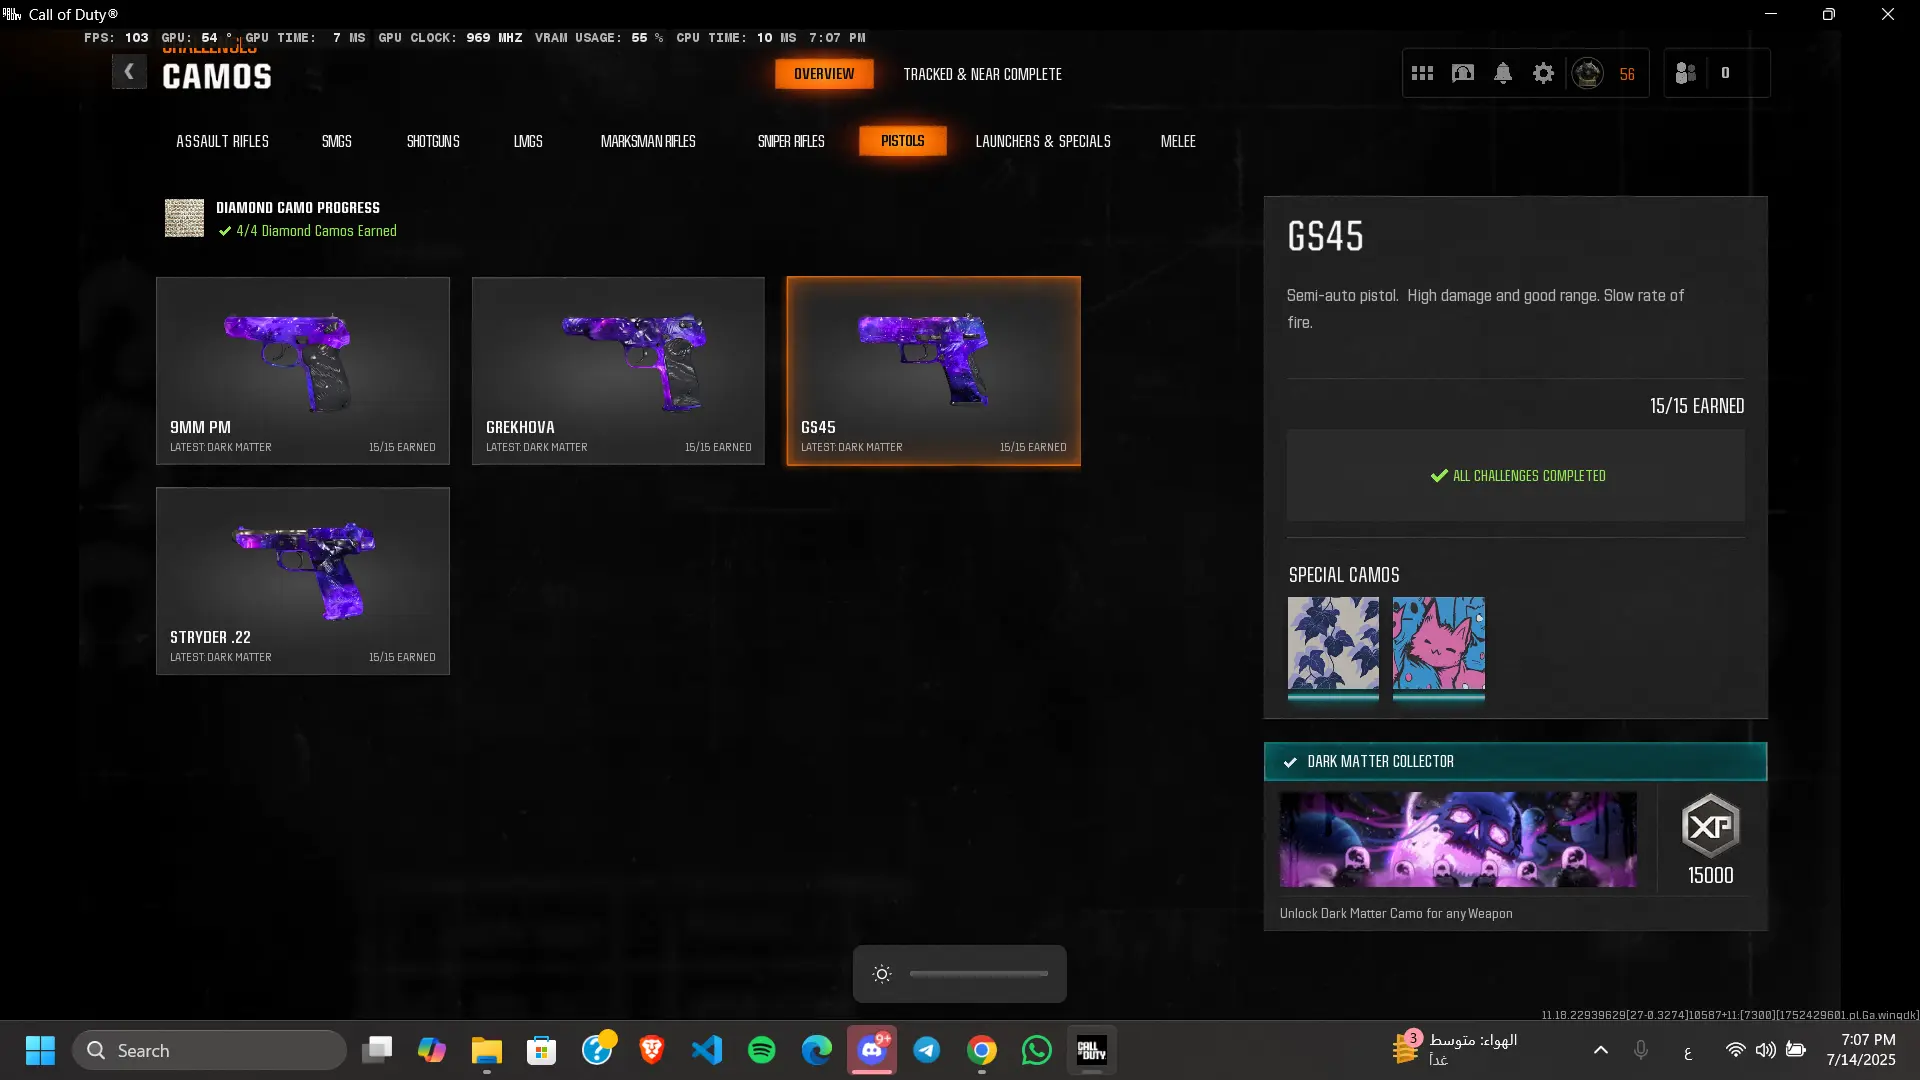Open the settings gear icon
Screen dimensions: 1920x1080
(1543, 73)
